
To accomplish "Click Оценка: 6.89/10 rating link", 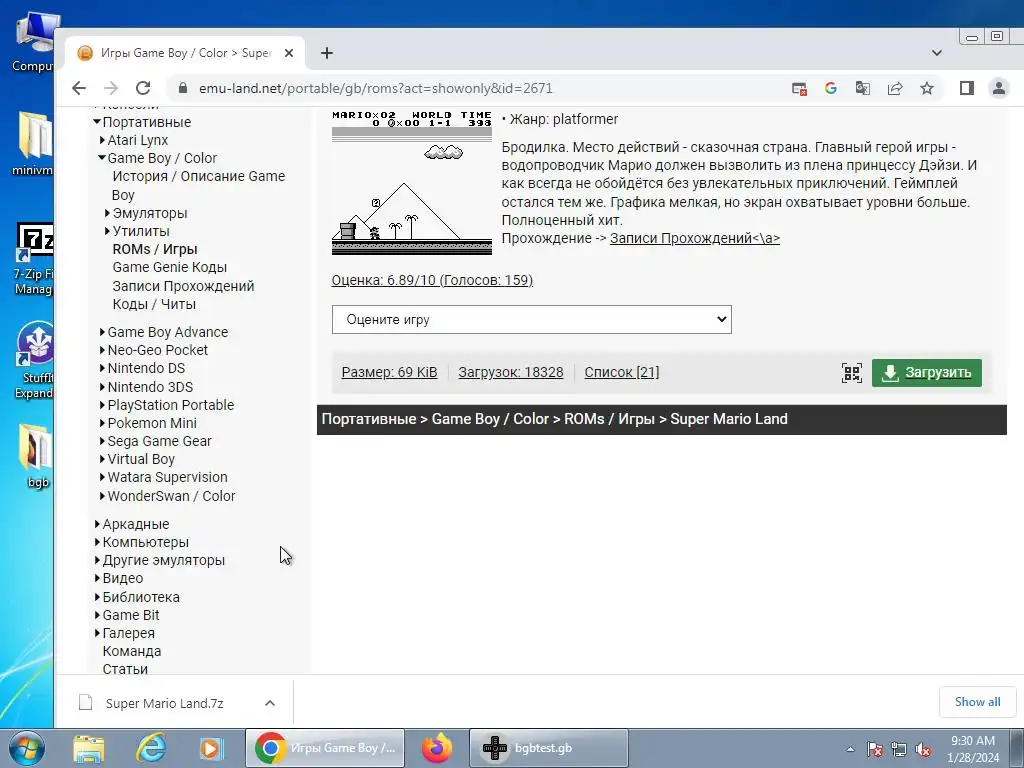I will pos(432,280).
